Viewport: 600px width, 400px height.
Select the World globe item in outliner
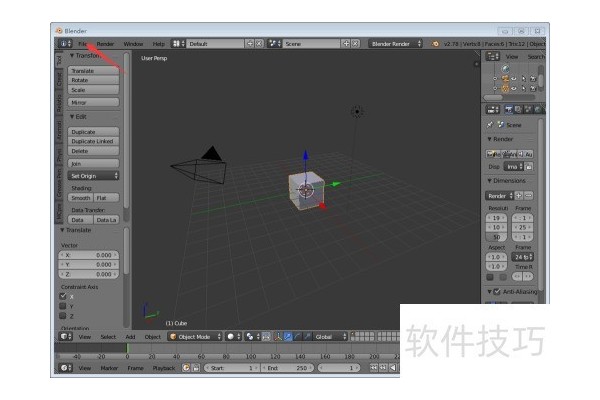(505, 69)
